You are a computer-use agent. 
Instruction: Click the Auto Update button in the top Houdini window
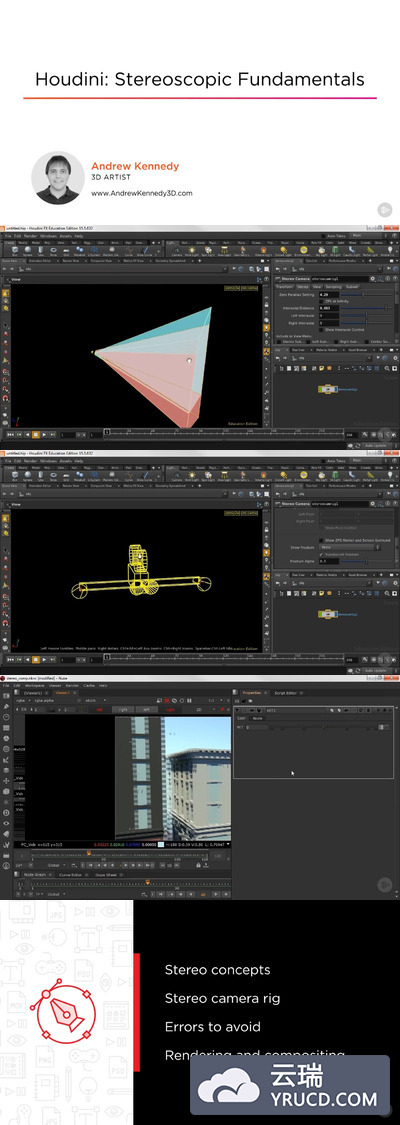pyautogui.click(x=374, y=446)
